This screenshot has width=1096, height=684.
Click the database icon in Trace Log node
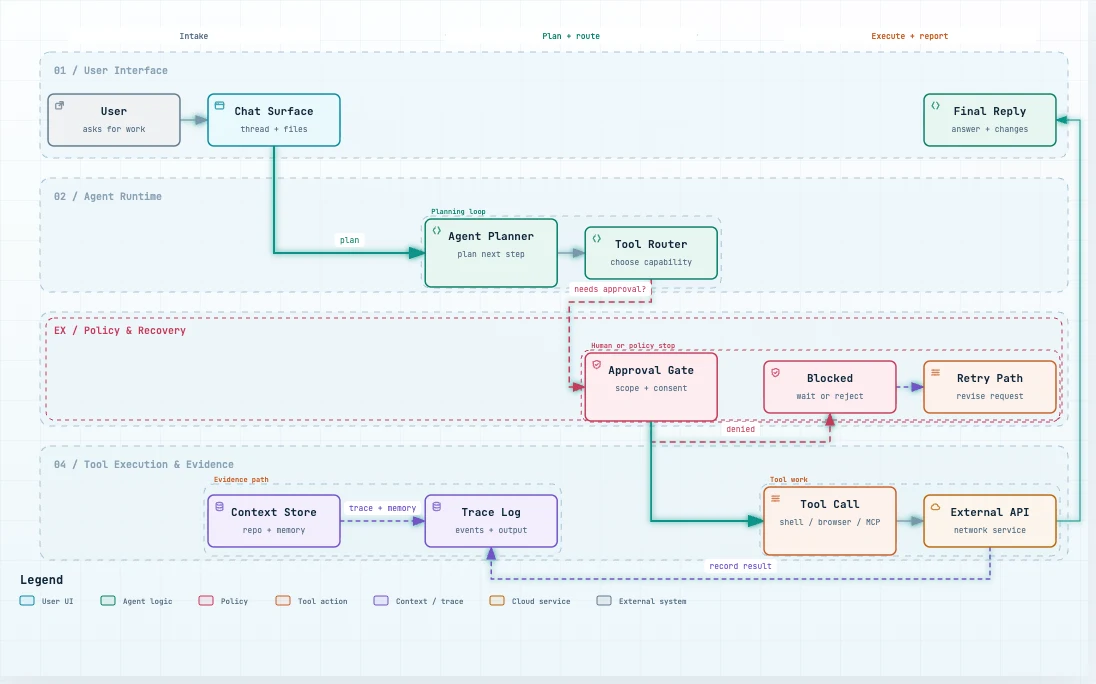coord(437,507)
